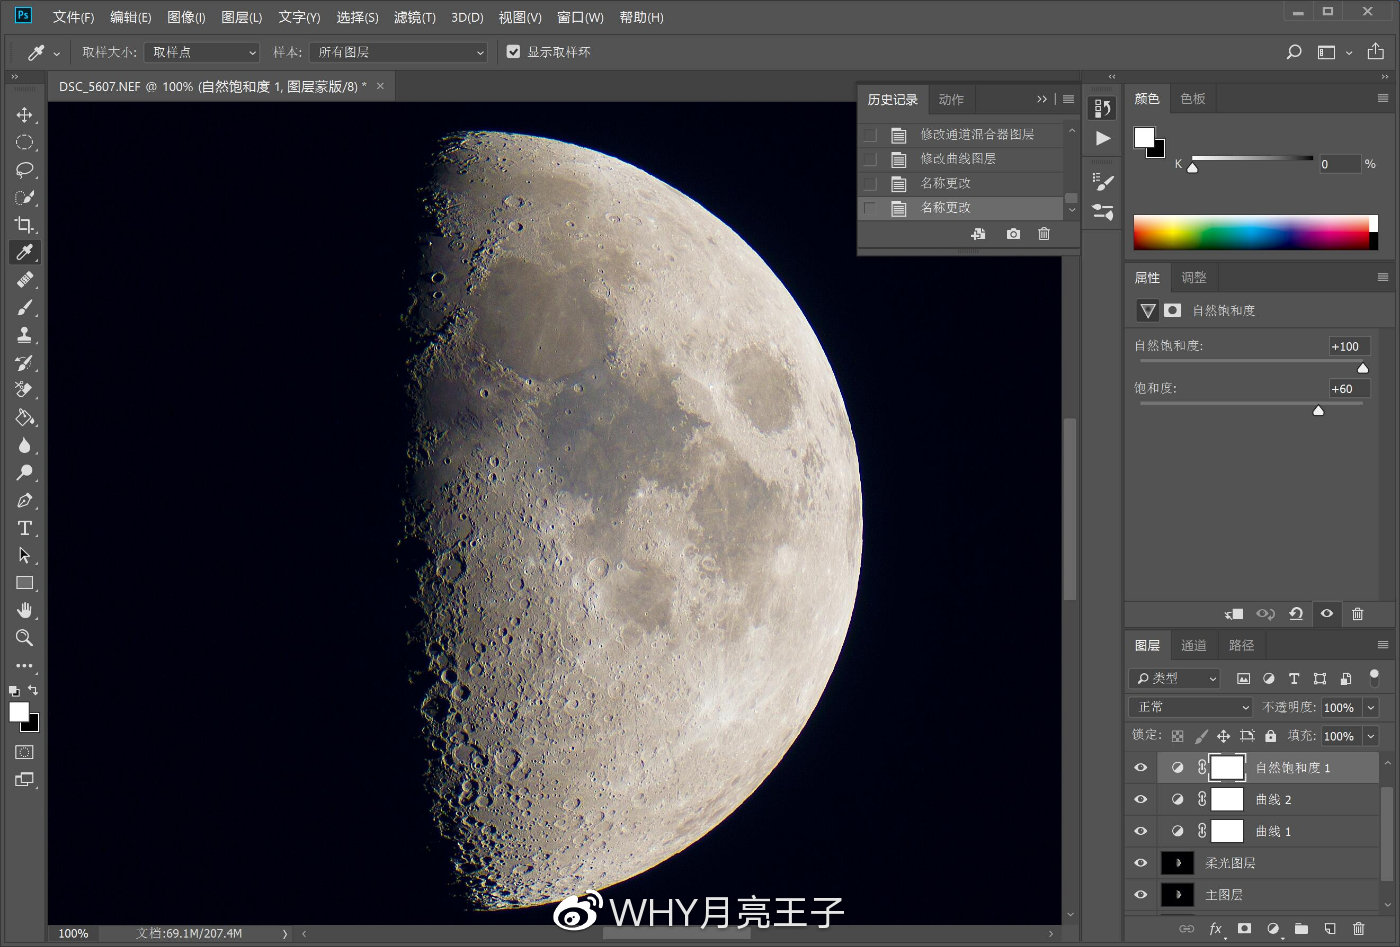Image resolution: width=1400 pixels, height=947 pixels.
Task: Select the Hand tool
Action: (24, 610)
